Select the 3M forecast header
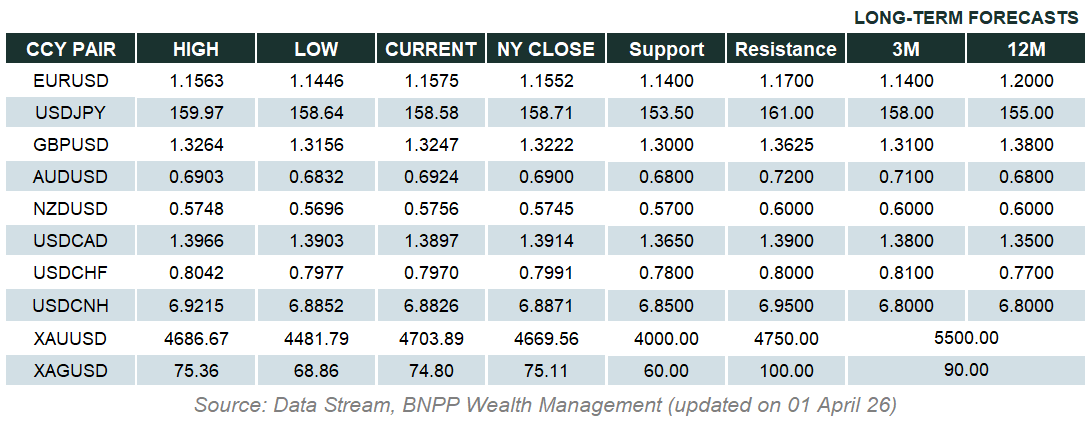Screen dimensions: 1092x422 tap(907, 49)
